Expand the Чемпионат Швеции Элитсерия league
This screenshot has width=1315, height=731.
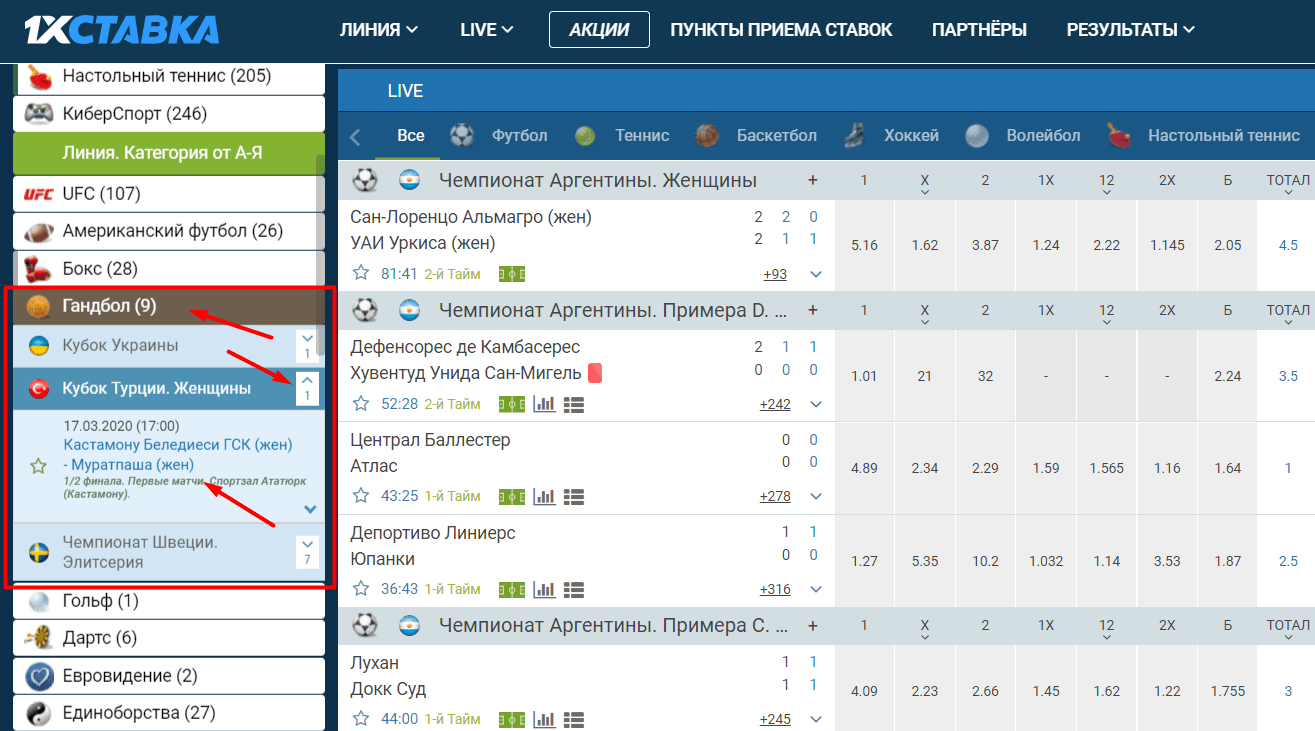307,552
